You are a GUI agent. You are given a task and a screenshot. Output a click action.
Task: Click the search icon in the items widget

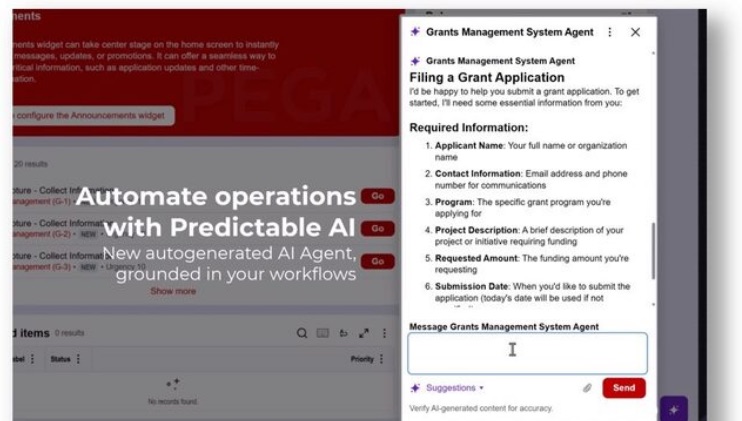click(302, 333)
